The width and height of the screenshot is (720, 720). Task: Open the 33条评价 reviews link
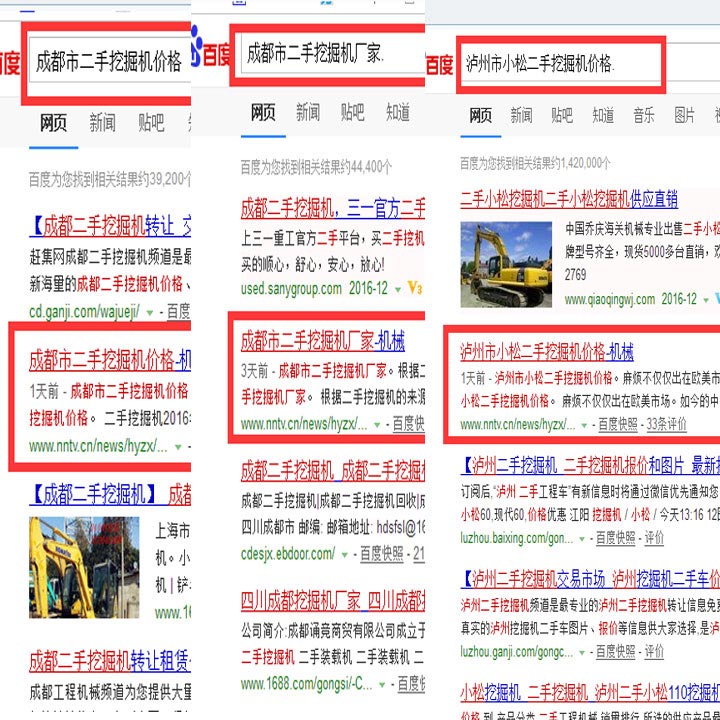tap(666, 425)
